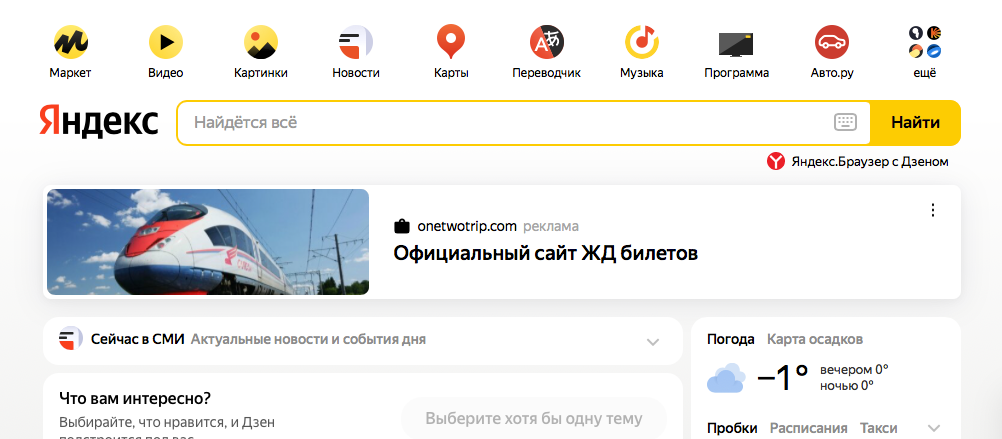The image size is (1002, 439).
Task: Click the Что вам интересно? heading
Action: [135, 399]
